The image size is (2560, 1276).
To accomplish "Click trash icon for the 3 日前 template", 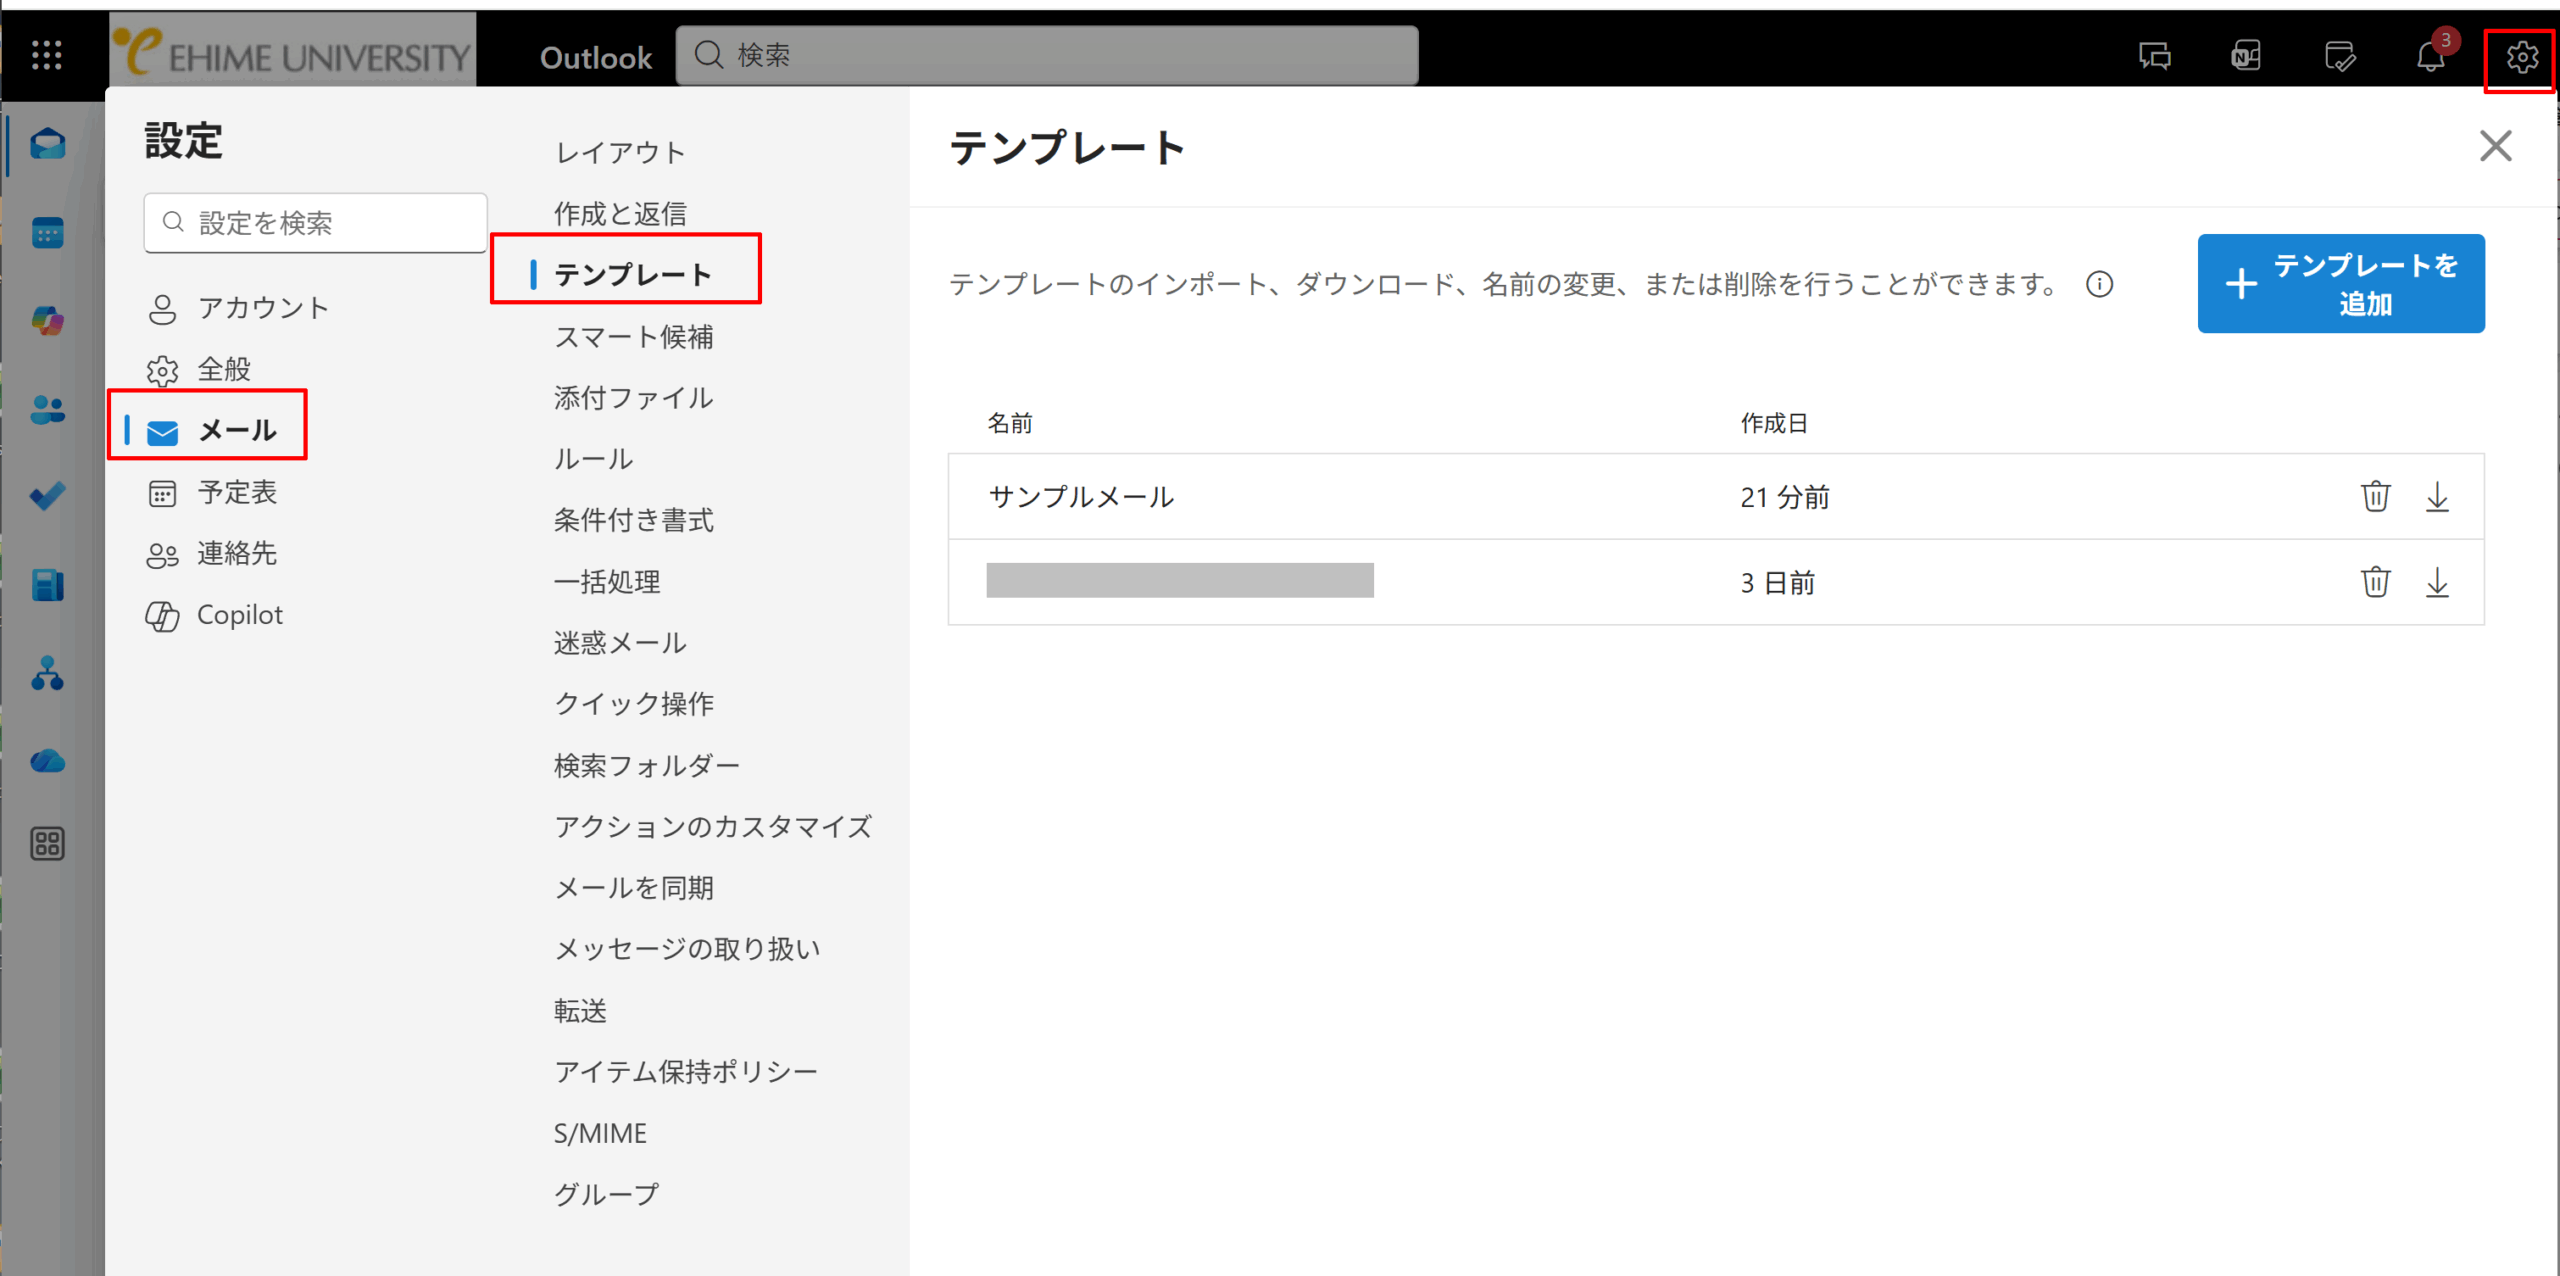I will tap(2375, 582).
